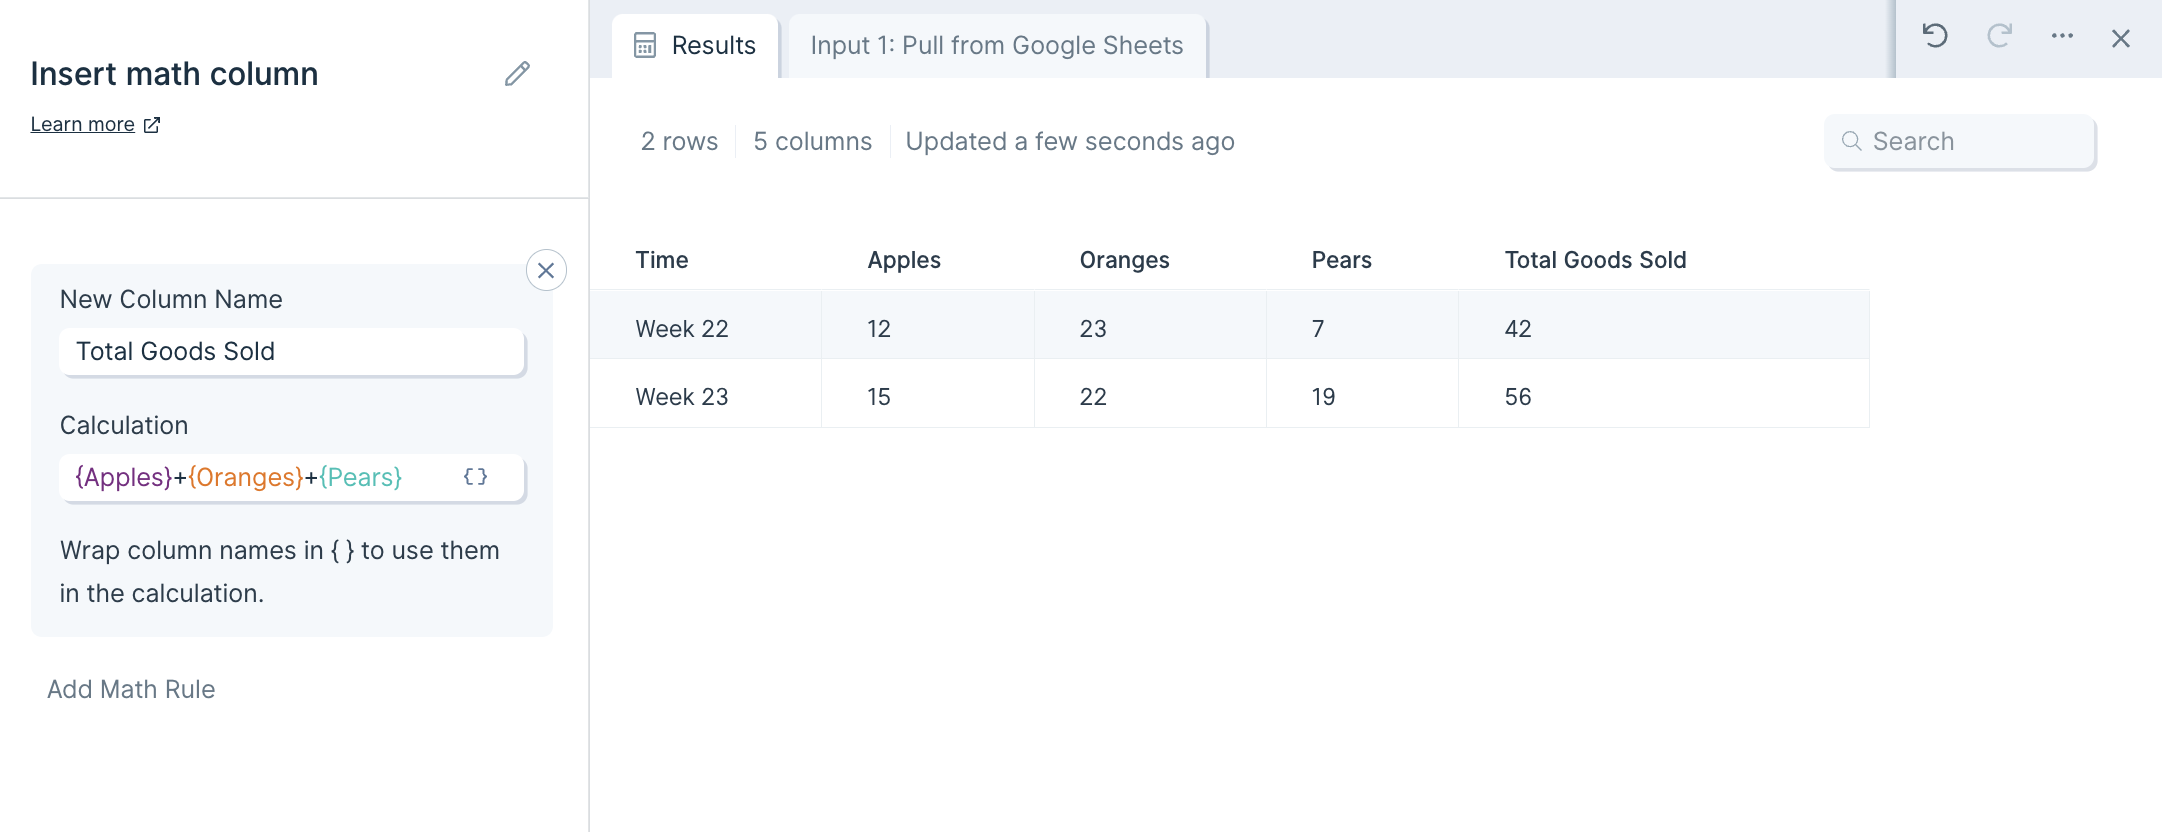This screenshot has height=832, width=2162.
Task: Open the three-dot more options menu
Action: 2062,37
